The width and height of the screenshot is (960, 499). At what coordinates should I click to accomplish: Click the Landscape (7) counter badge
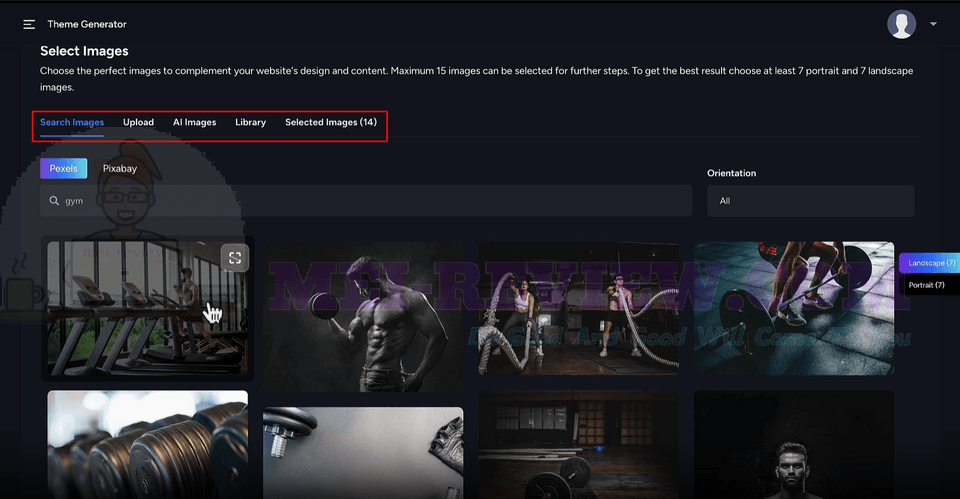(929, 263)
